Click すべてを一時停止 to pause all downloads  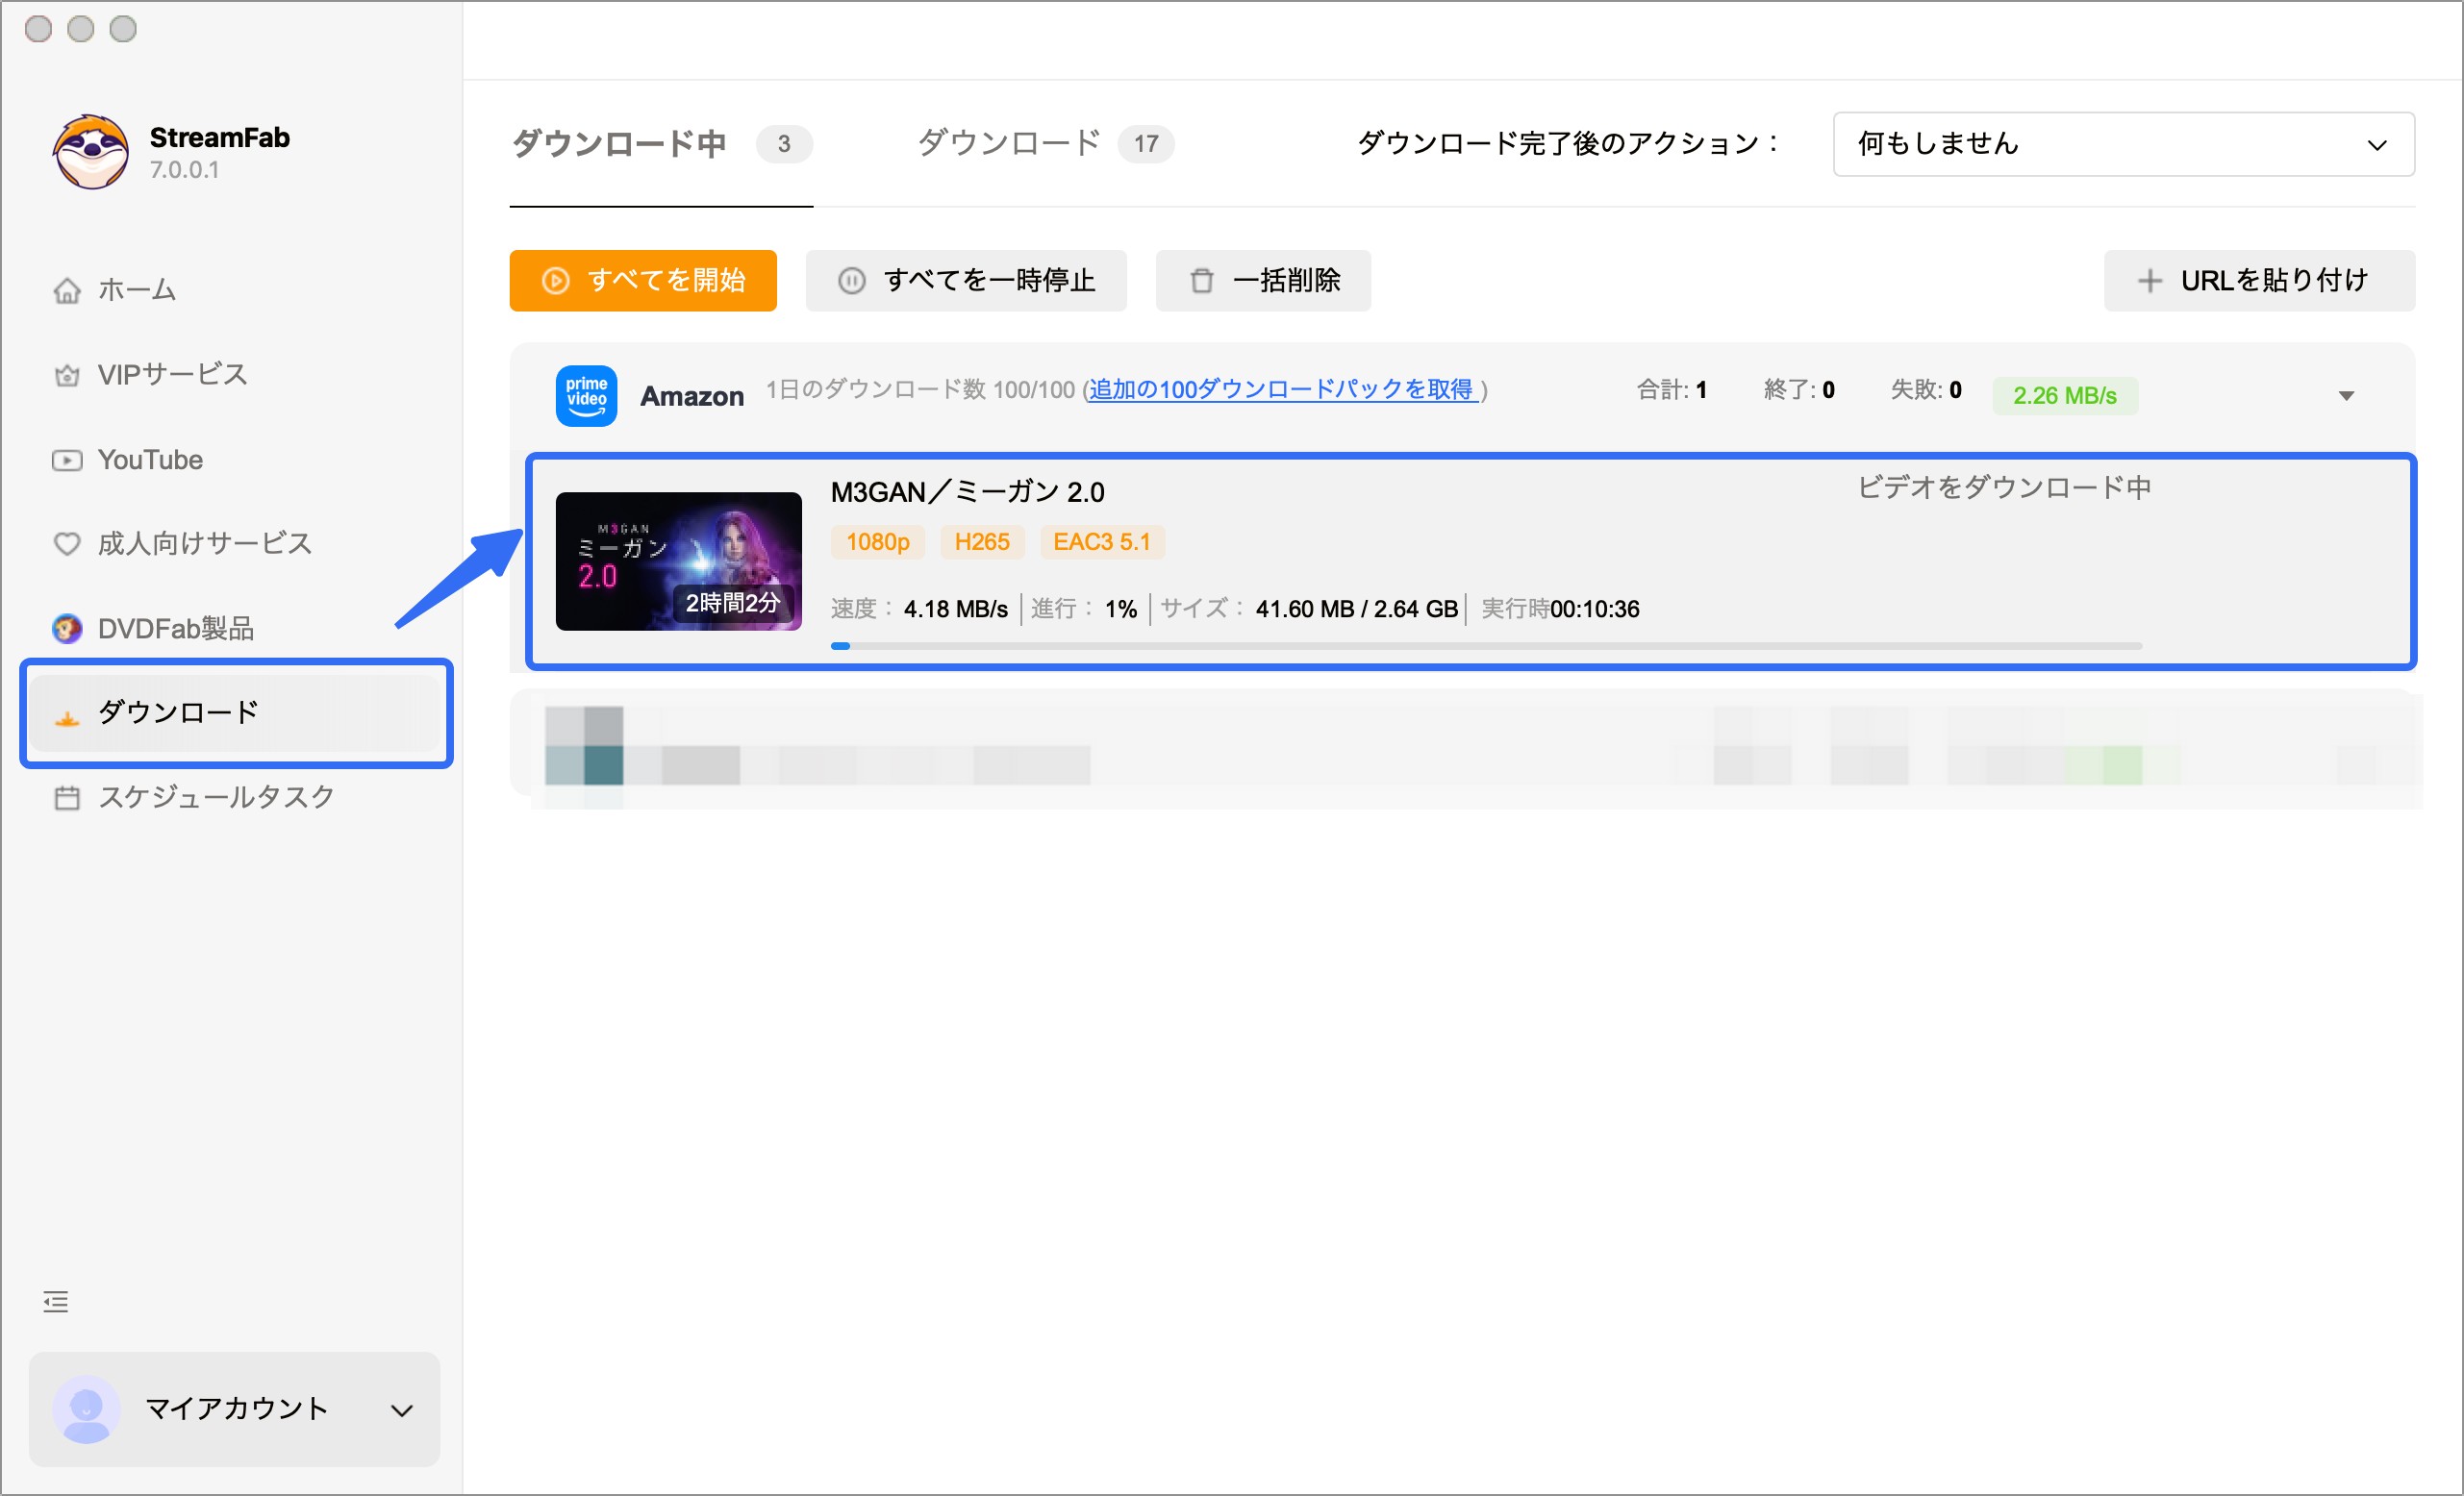click(x=965, y=281)
